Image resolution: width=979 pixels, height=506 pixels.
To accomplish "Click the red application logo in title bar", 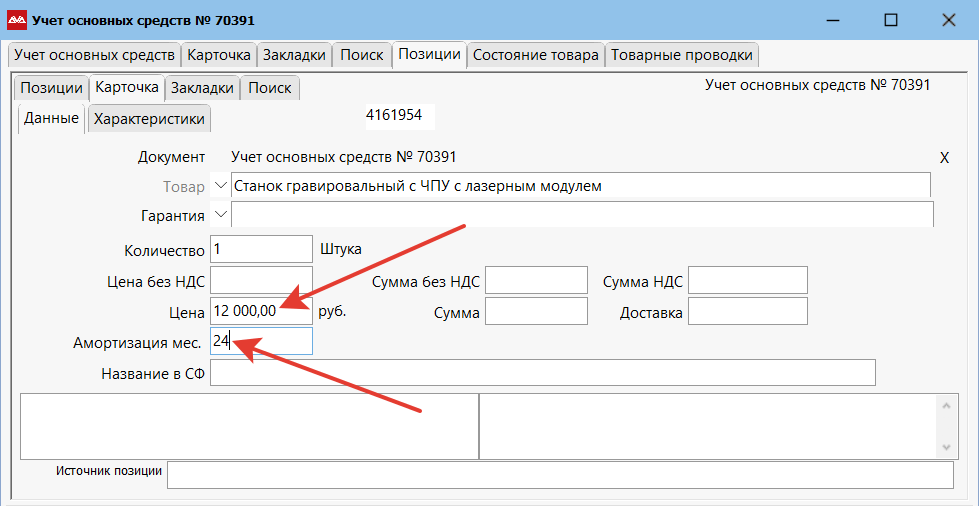I will click(16, 21).
